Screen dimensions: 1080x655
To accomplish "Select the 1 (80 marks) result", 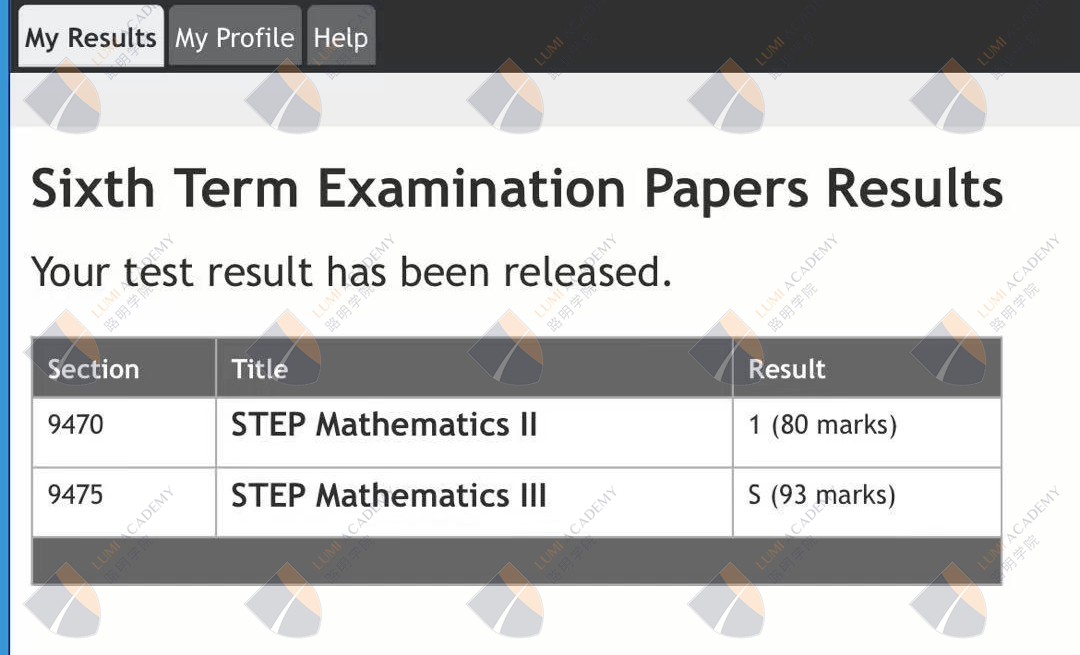I will pos(822,425).
